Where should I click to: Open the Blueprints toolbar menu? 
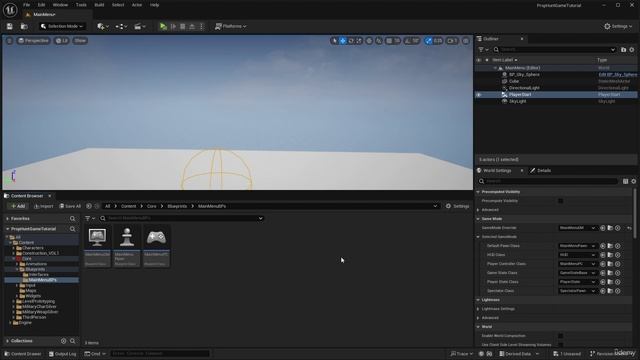(x=121, y=27)
